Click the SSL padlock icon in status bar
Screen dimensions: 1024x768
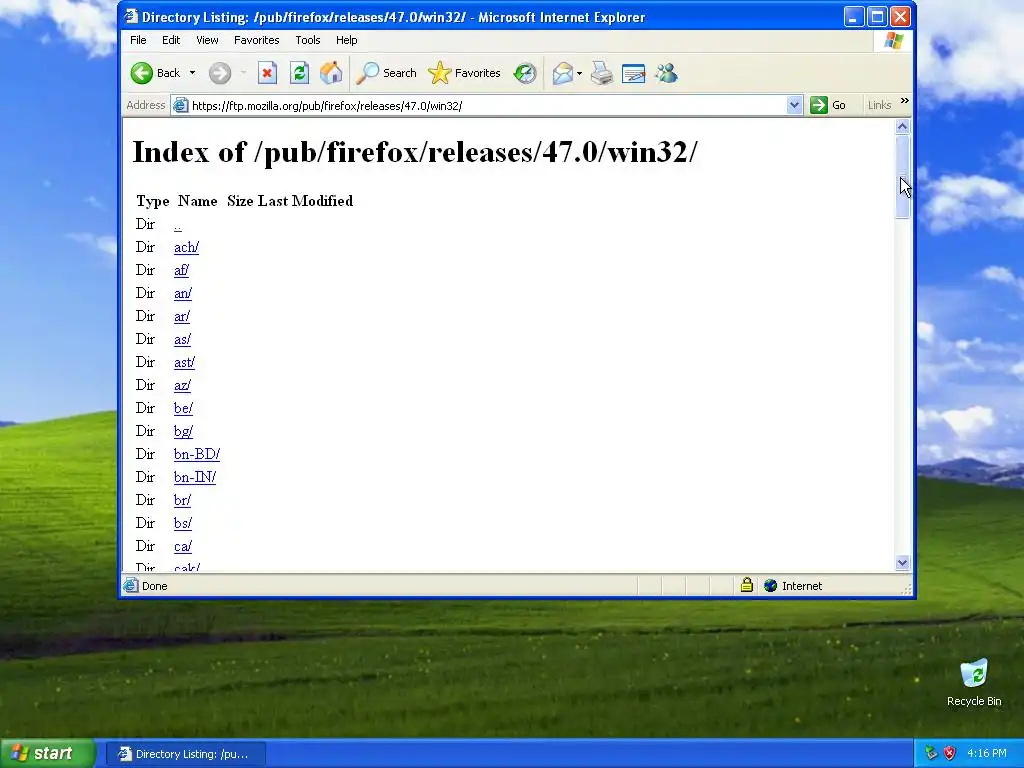pyautogui.click(x=746, y=585)
